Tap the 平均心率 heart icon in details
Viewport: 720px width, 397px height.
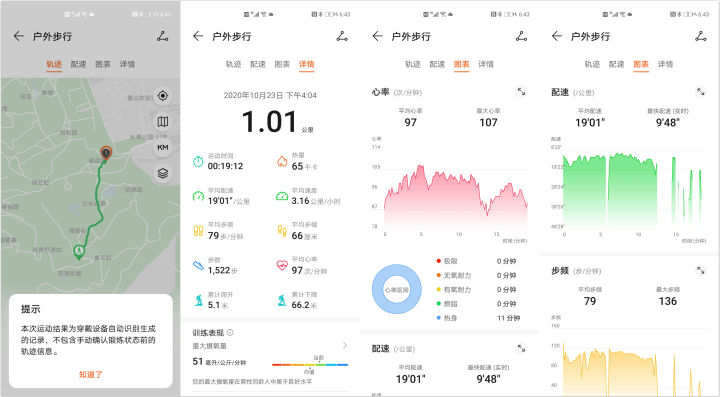(282, 265)
